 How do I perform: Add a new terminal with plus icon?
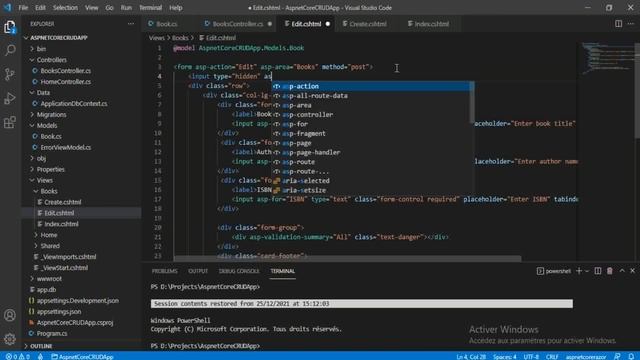tap(579, 271)
